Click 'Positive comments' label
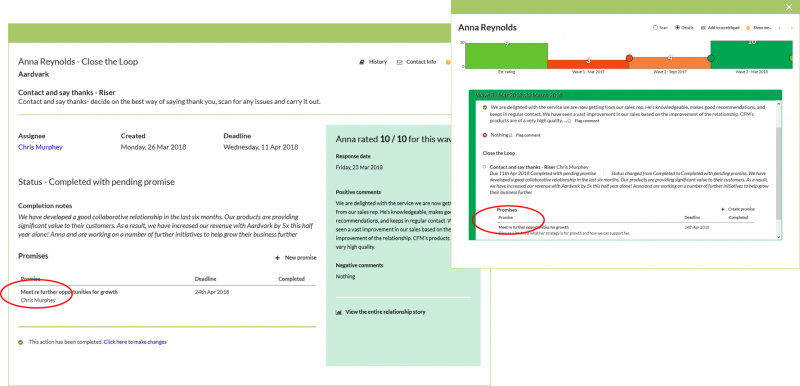 pyautogui.click(x=358, y=192)
